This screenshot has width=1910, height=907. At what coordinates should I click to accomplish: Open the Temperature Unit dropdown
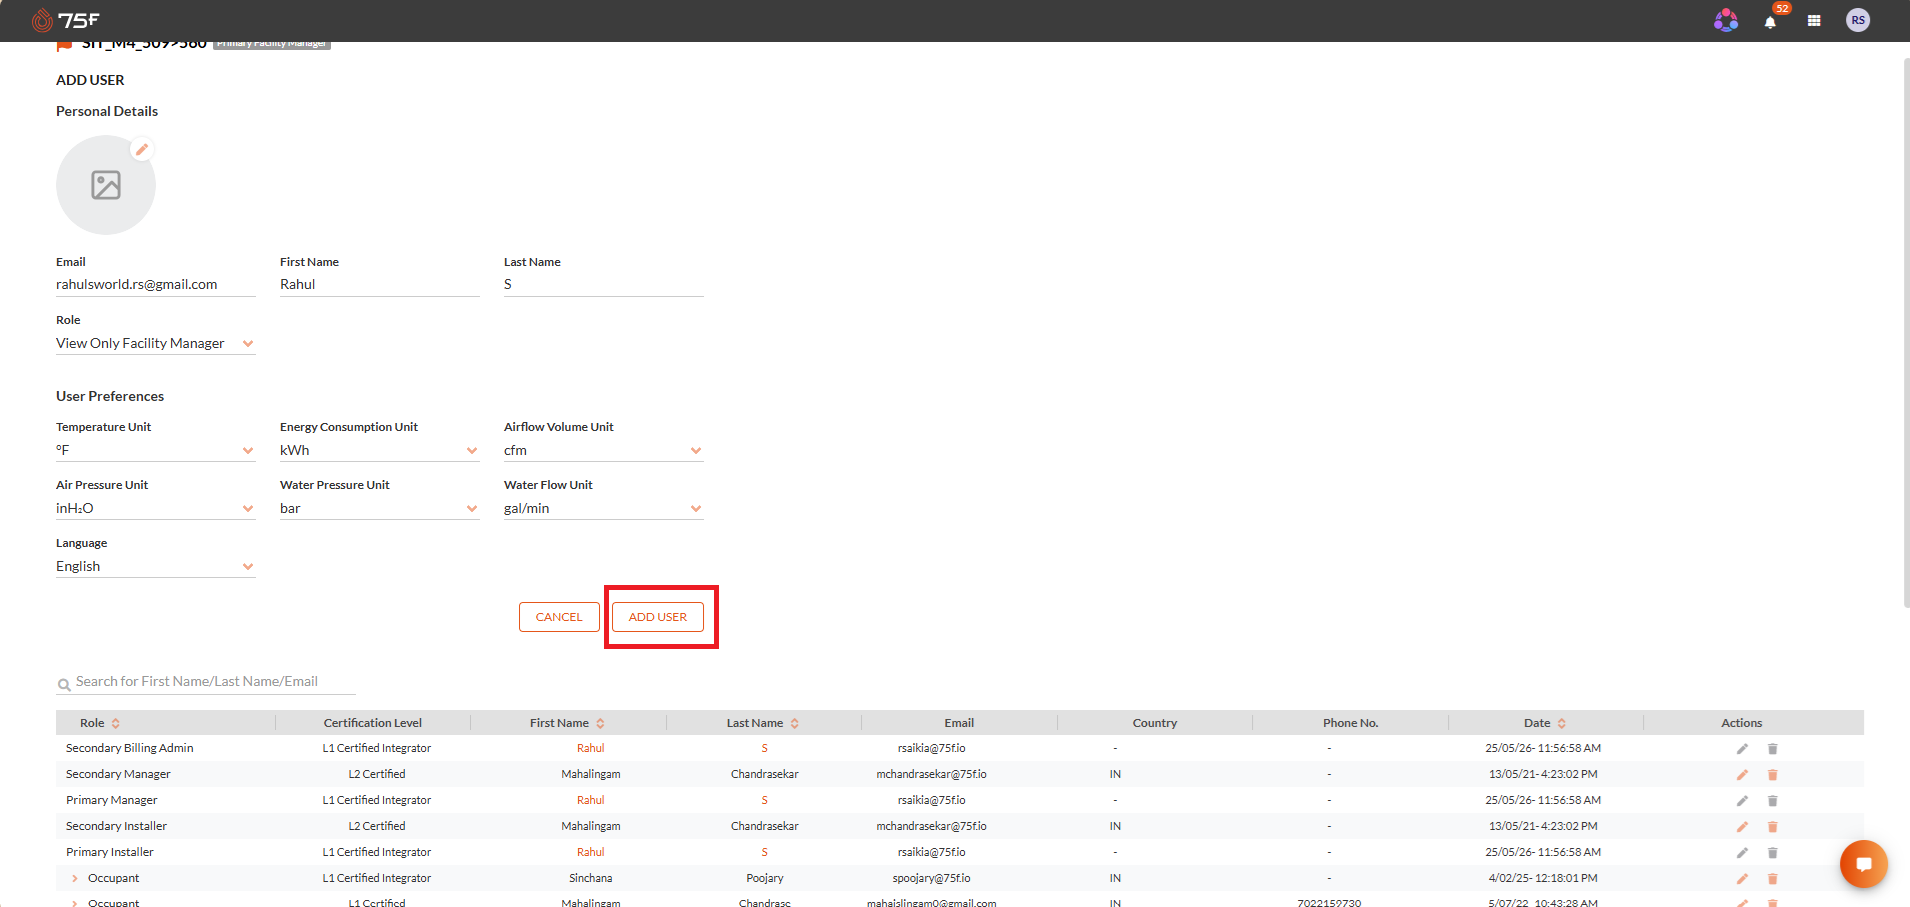point(156,450)
